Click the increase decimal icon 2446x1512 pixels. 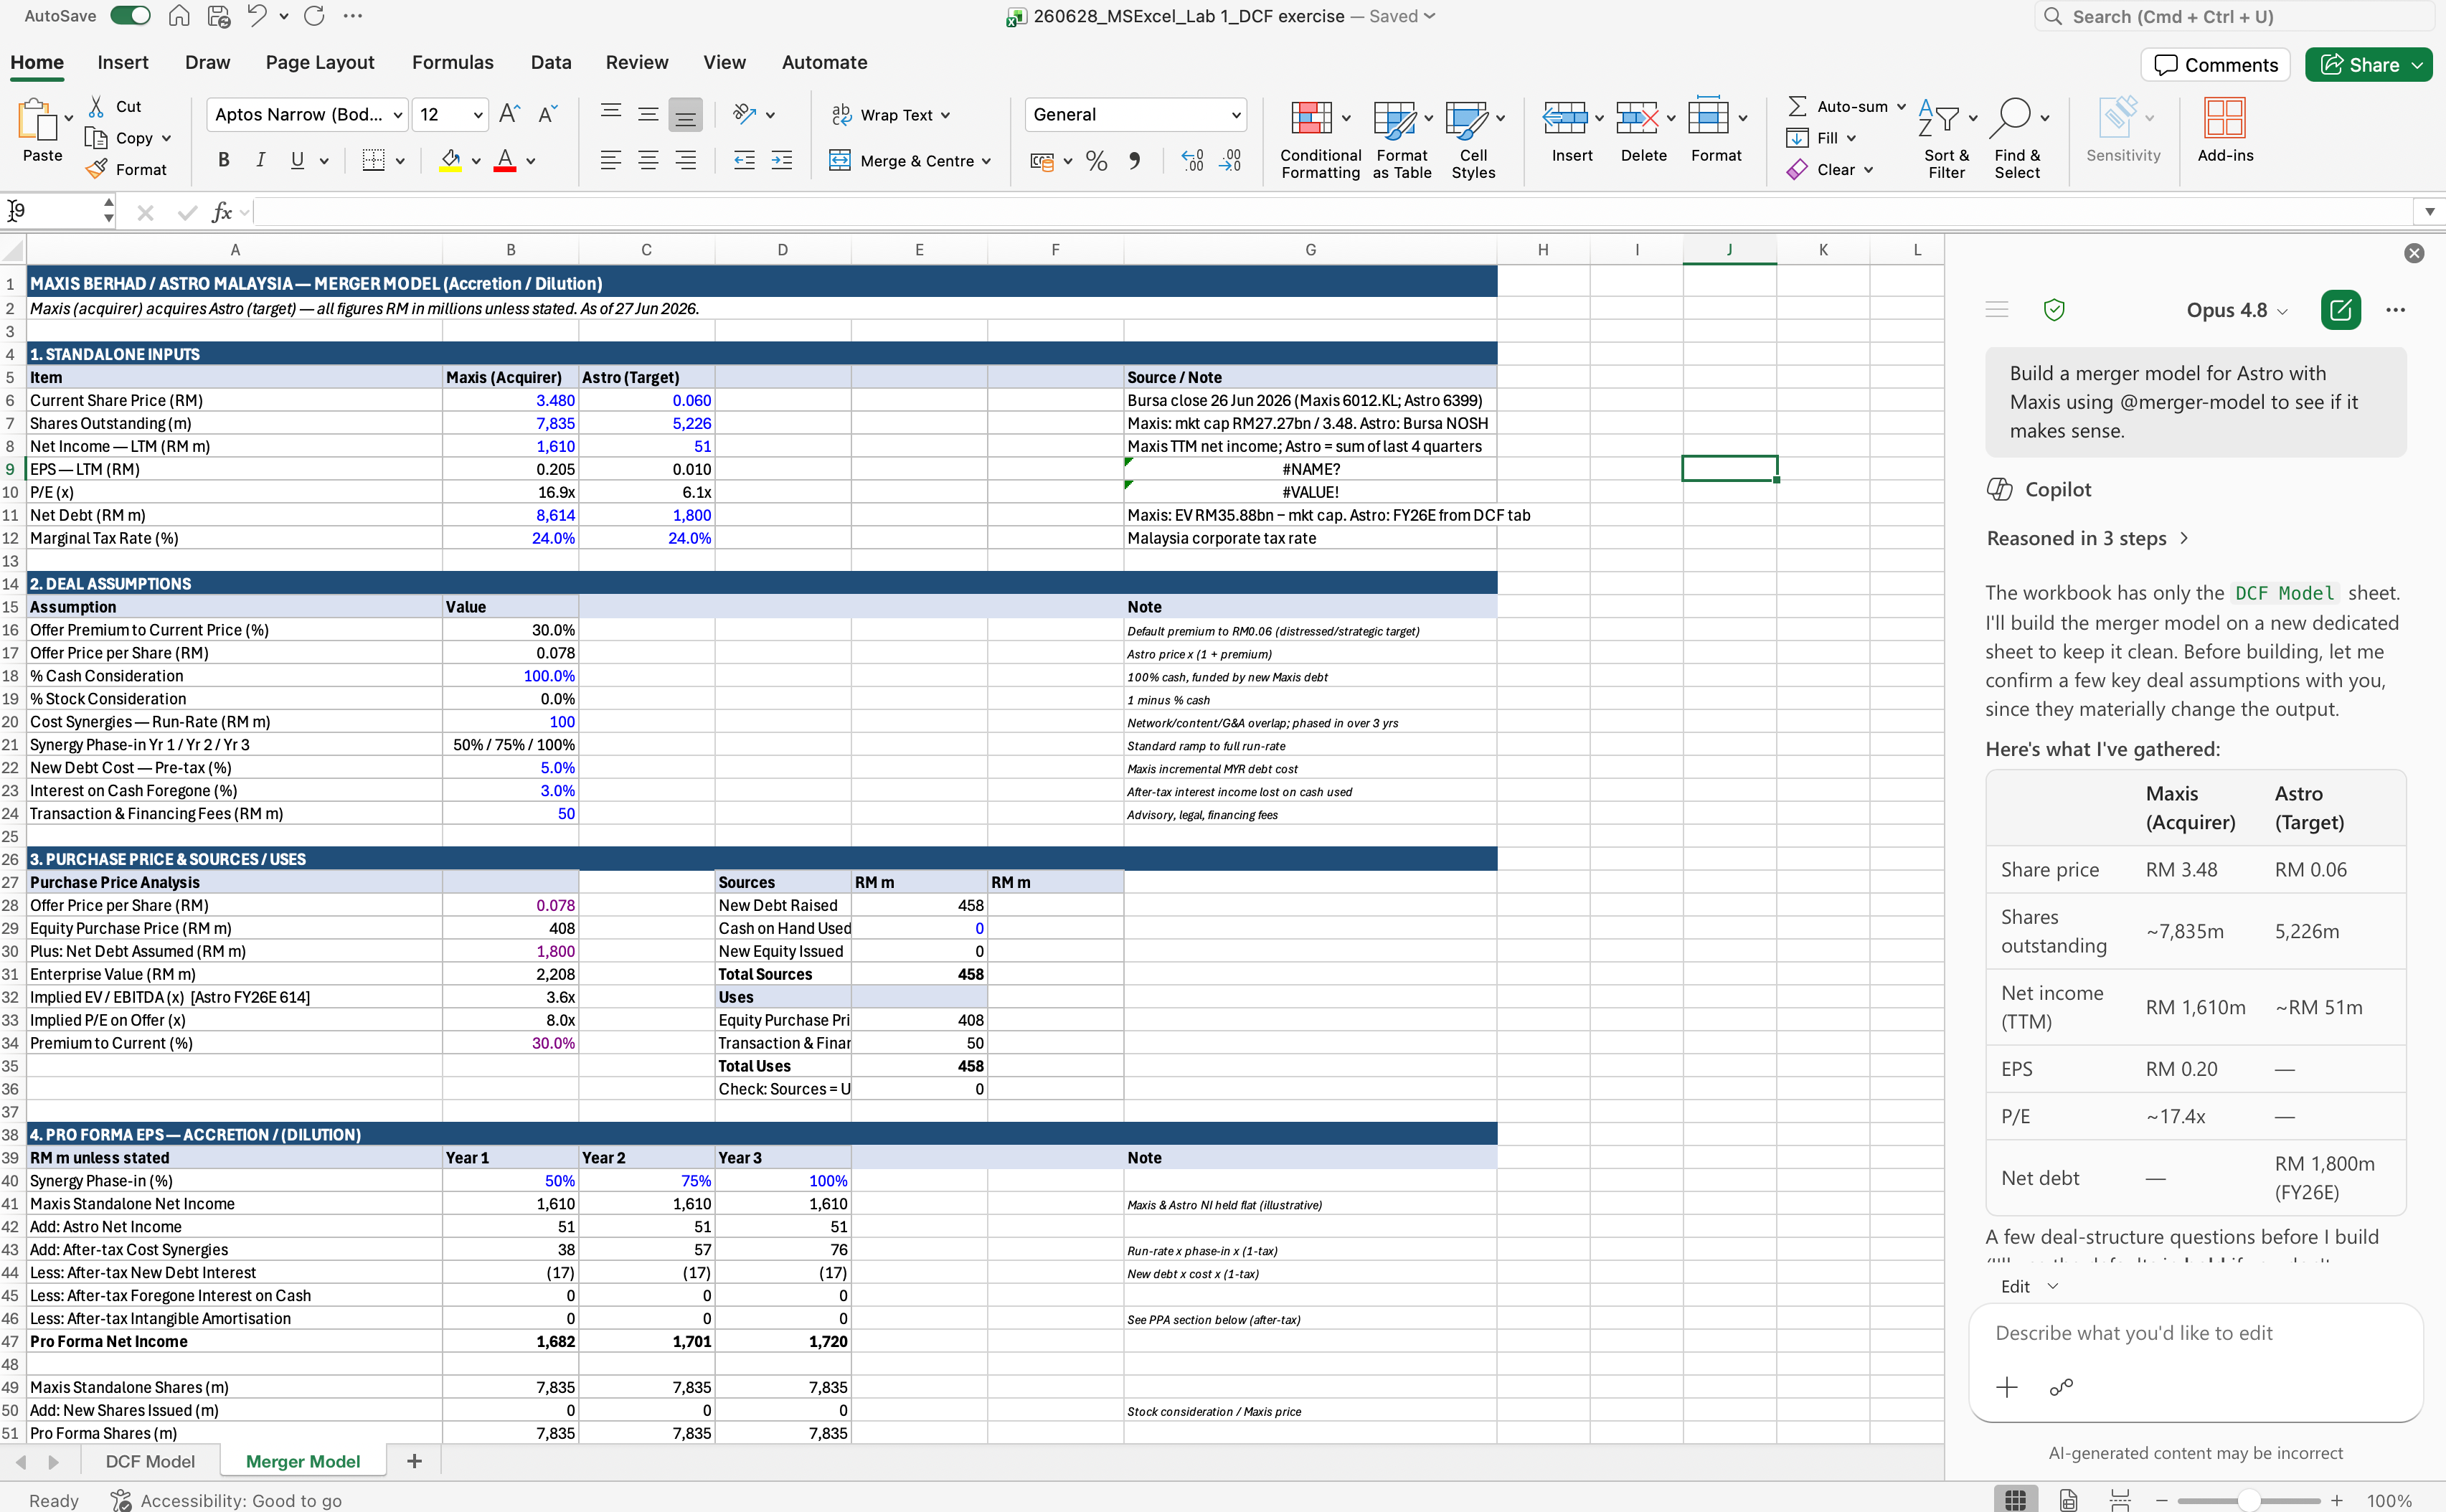click(1192, 160)
